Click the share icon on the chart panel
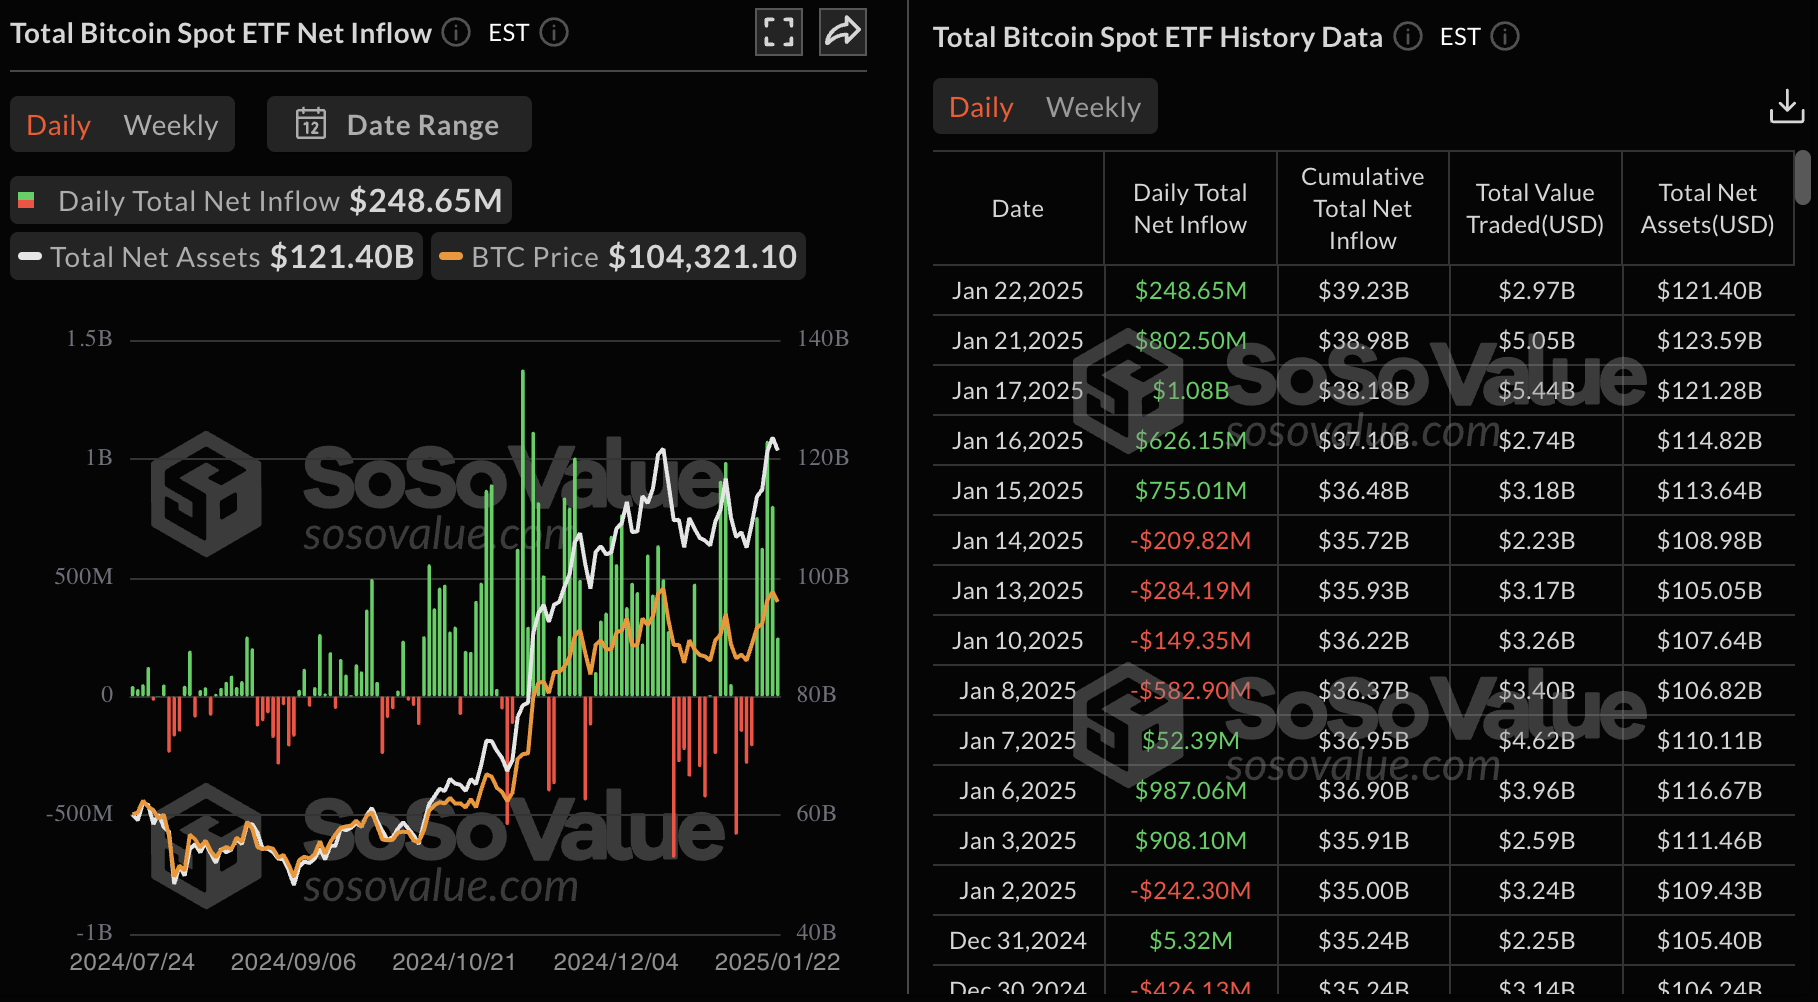1818x1002 pixels. pyautogui.click(x=842, y=32)
